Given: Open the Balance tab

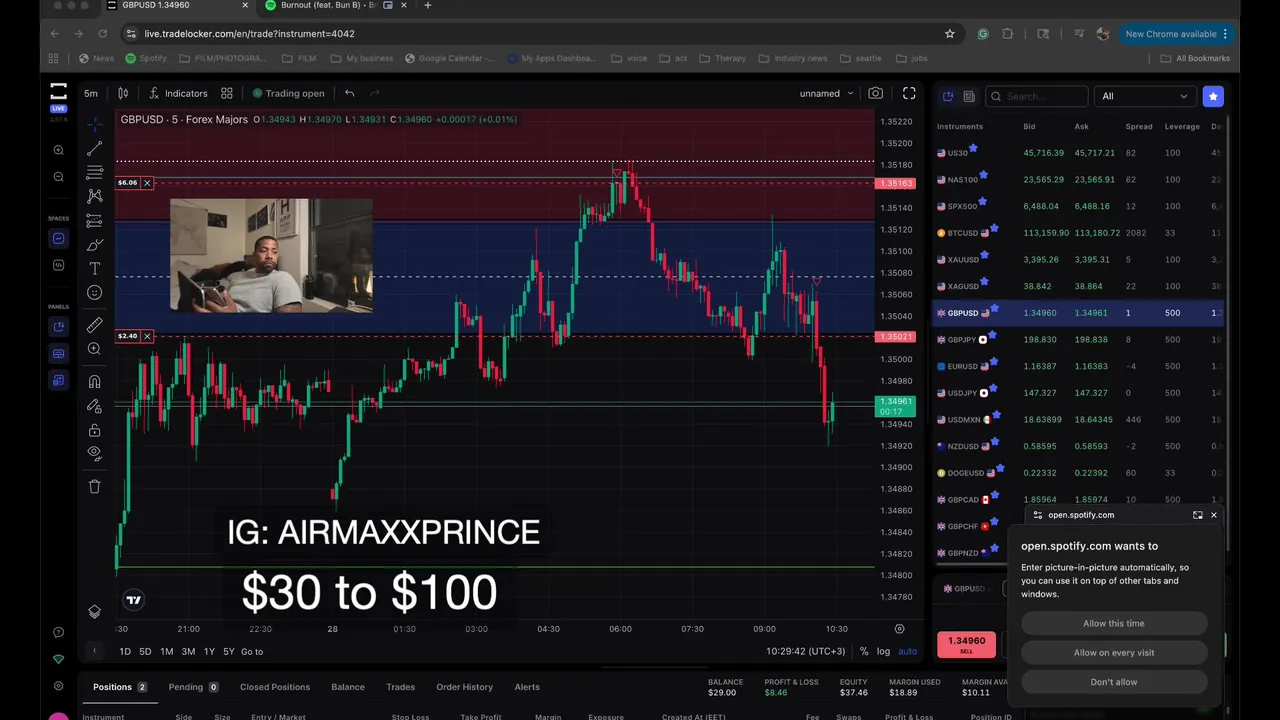Looking at the screenshot, I should click(x=348, y=687).
